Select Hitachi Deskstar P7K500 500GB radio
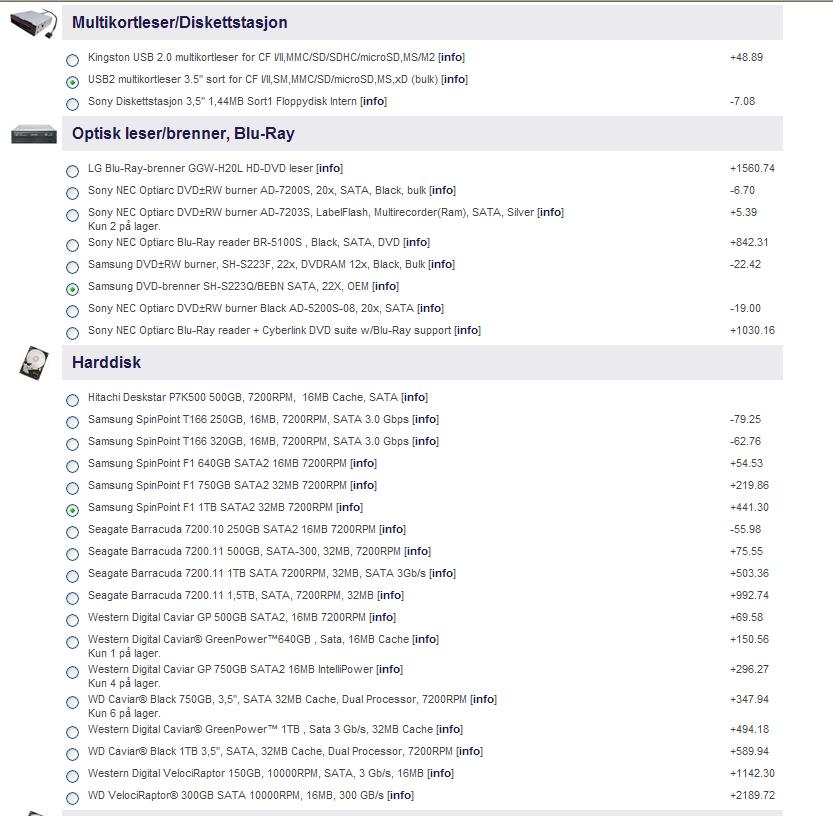The width and height of the screenshot is (833, 816). point(72,400)
